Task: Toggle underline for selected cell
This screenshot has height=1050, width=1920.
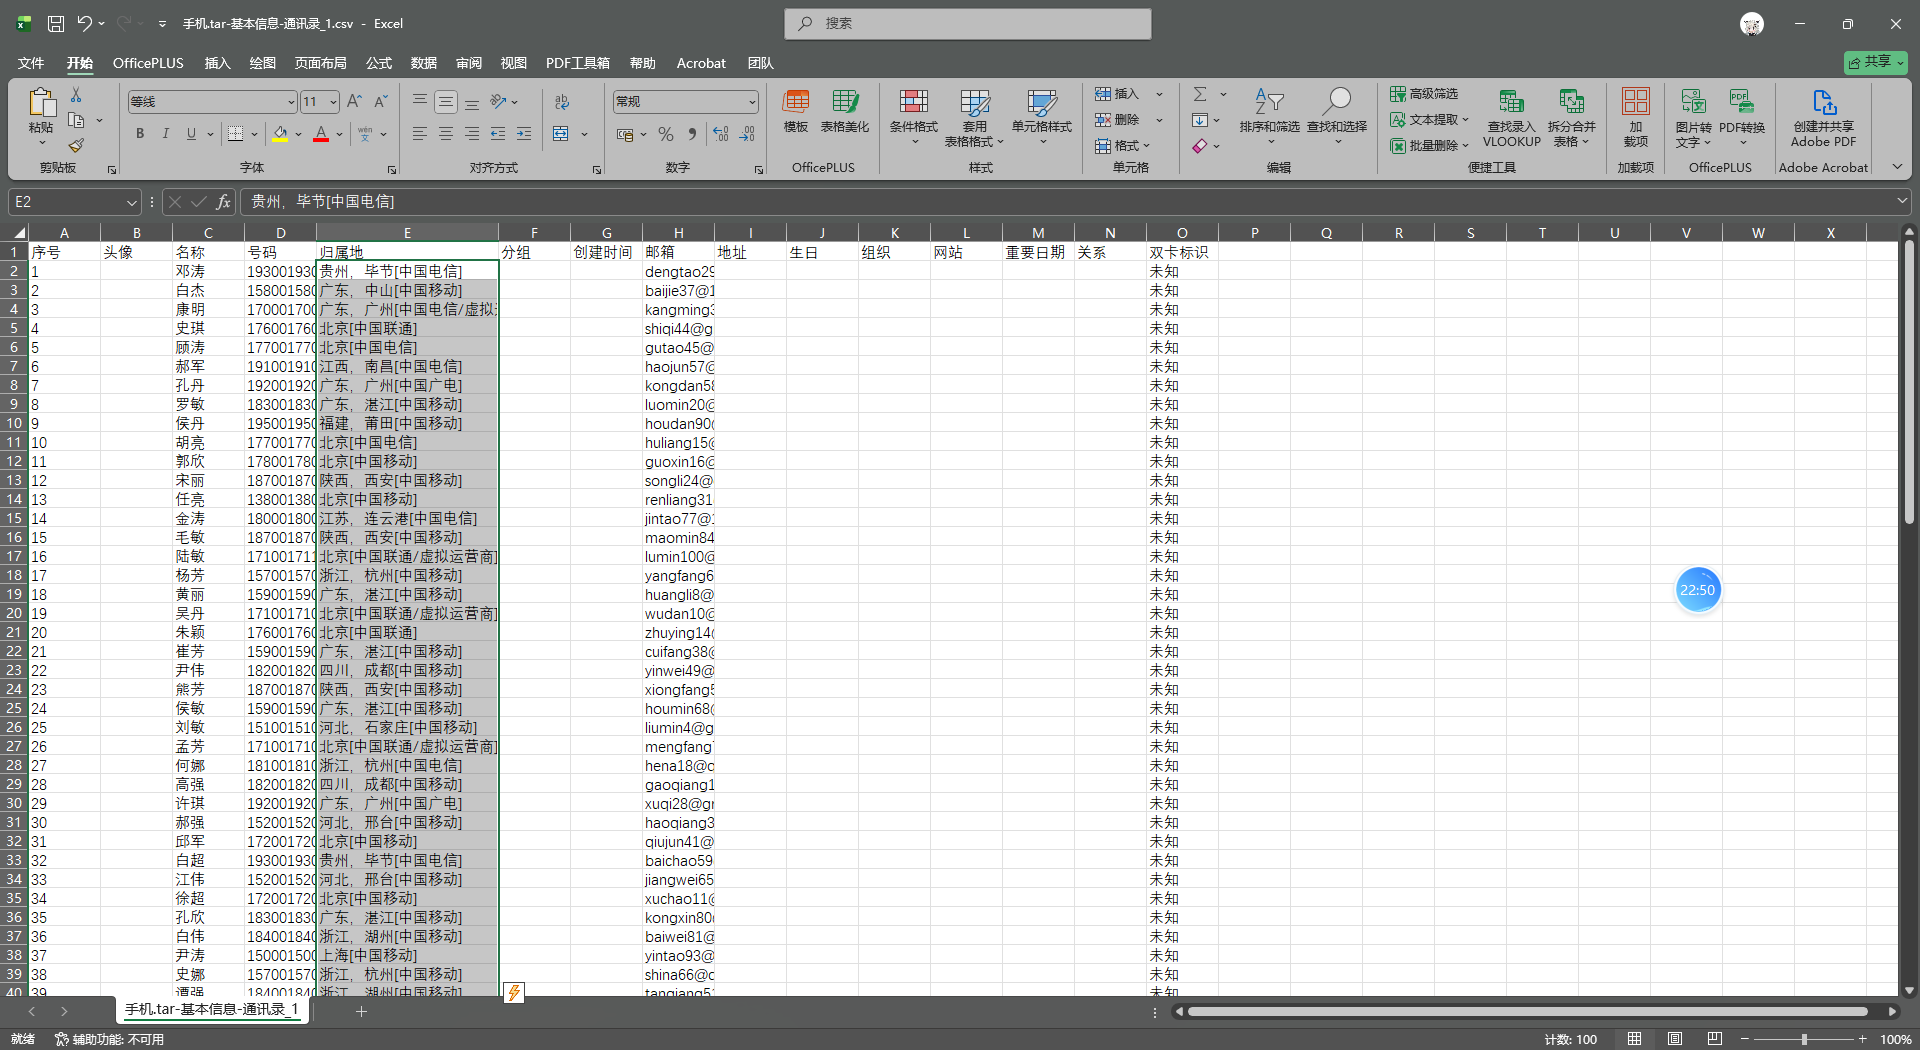Action: pos(189,133)
